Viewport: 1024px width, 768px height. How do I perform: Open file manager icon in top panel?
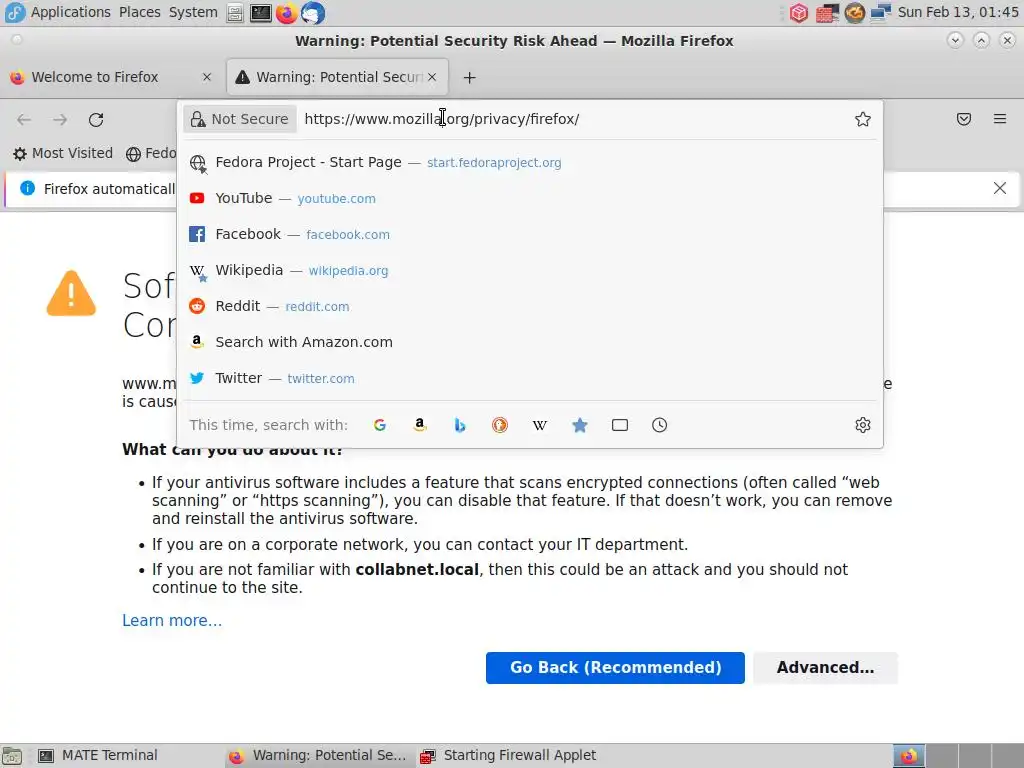click(235, 12)
